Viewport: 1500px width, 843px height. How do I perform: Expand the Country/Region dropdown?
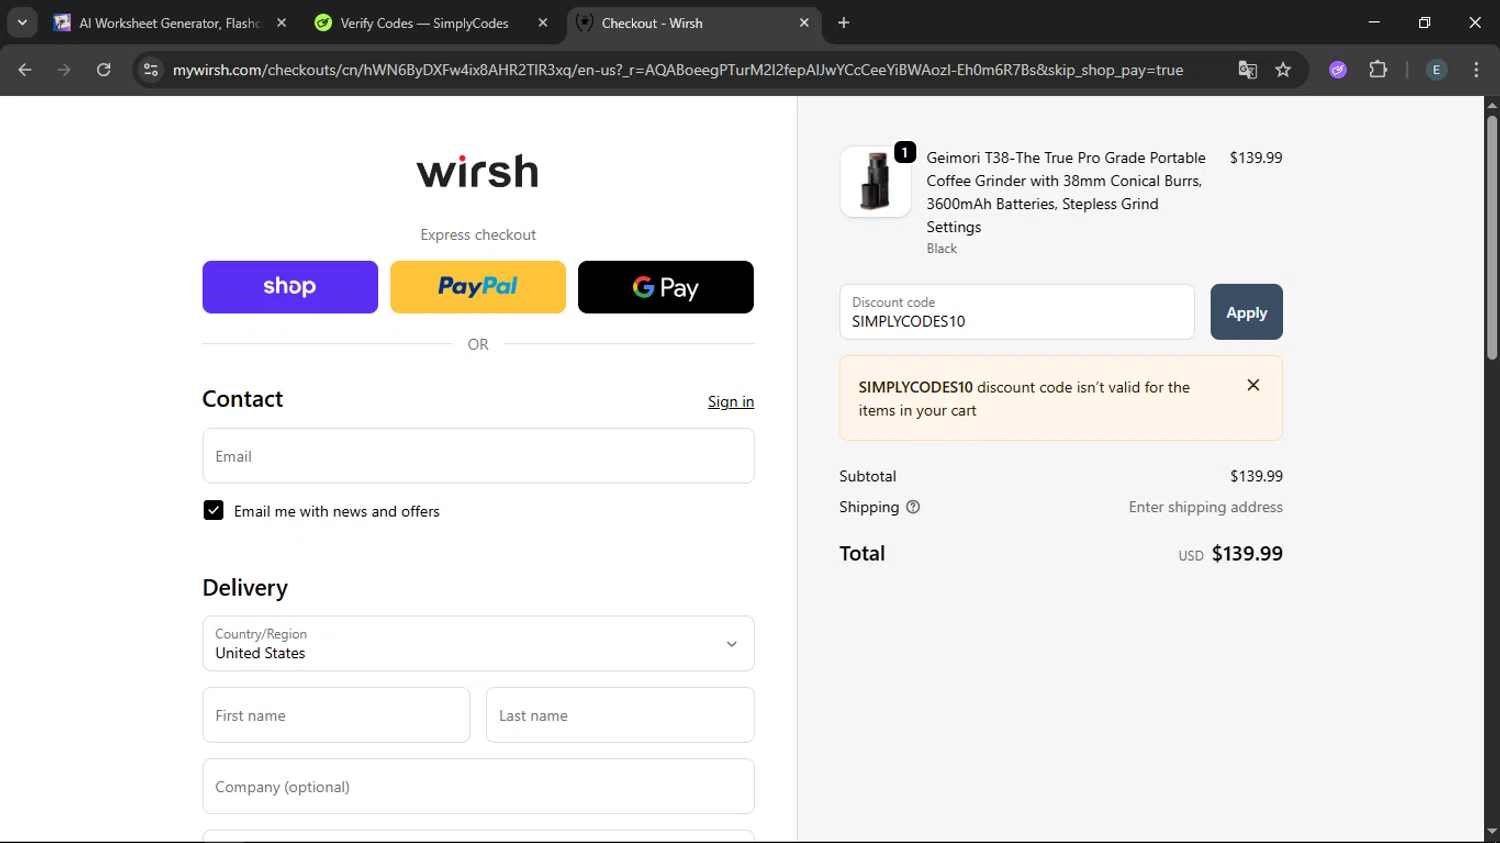478,644
